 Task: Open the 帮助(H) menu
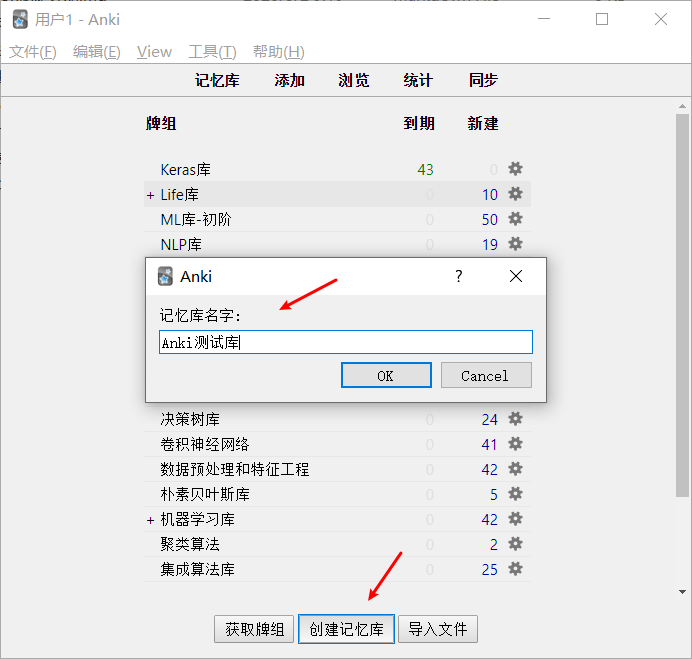[x=278, y=52]
